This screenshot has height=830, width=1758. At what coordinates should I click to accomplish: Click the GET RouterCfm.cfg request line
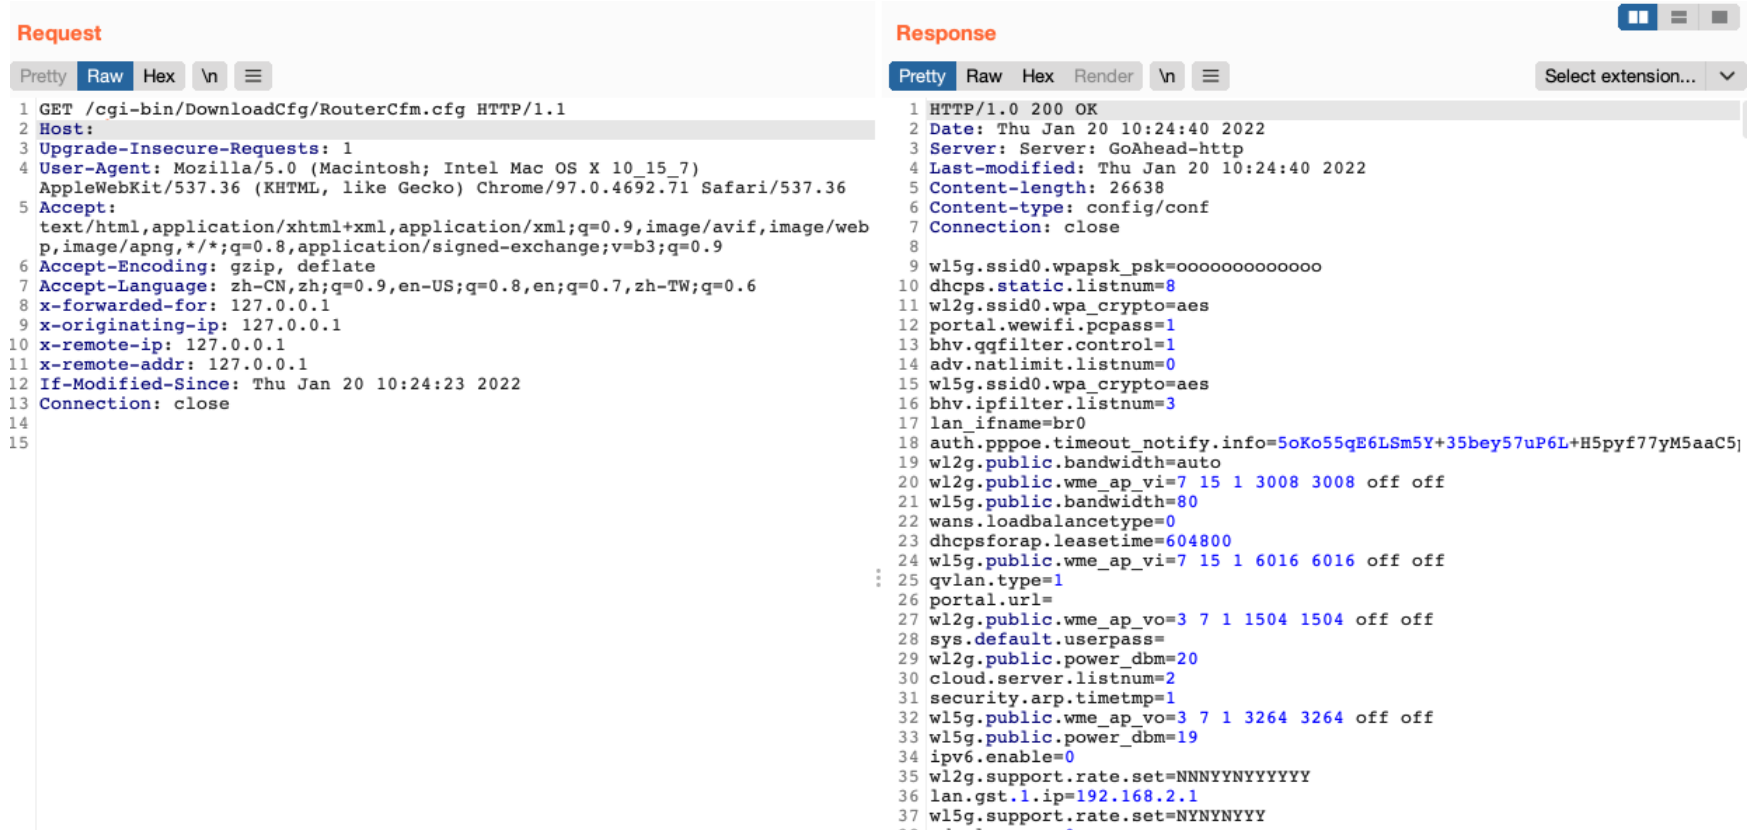pos(301,109)
